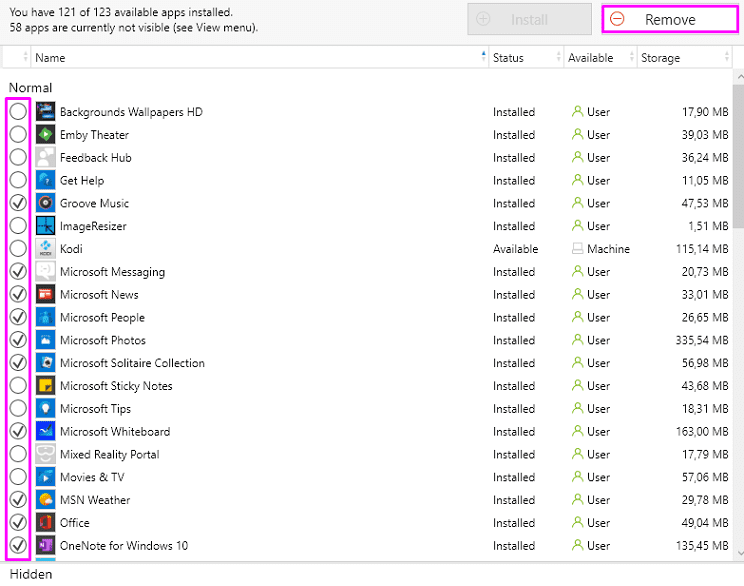The height and width of the screenshot is (586, 744).
Task: Click the Microsoft Solitaire Collection icon
Action: 46,363
